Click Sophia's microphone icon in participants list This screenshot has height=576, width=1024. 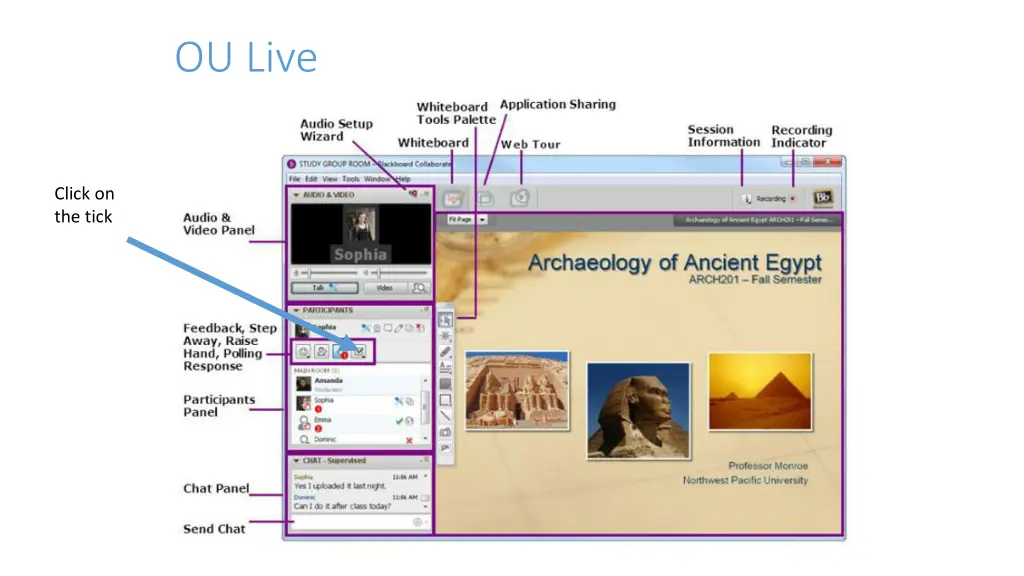click(x=398, y=401)
